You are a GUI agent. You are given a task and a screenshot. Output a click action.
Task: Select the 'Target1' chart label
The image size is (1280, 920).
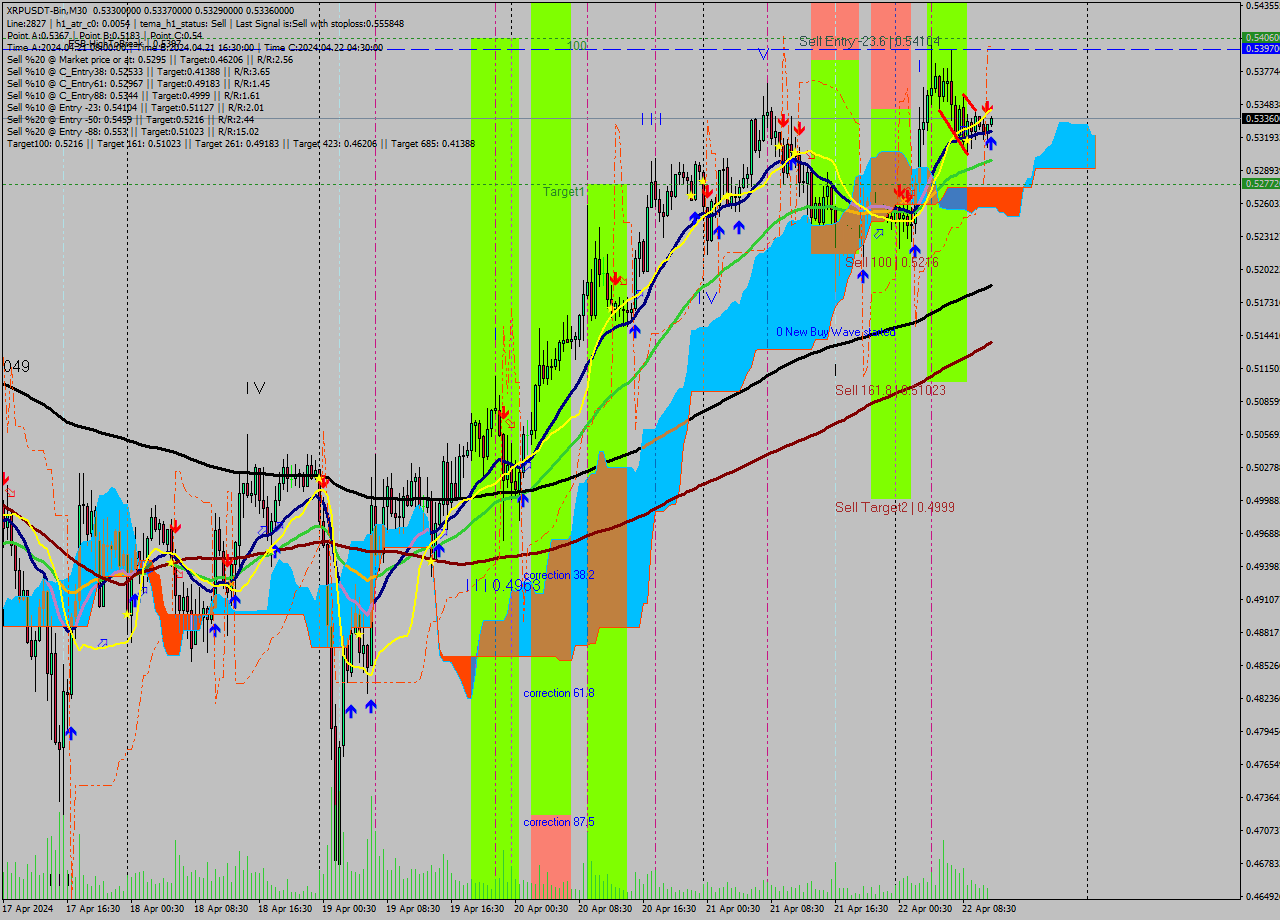pyautogui.click(x=565, y=190)
